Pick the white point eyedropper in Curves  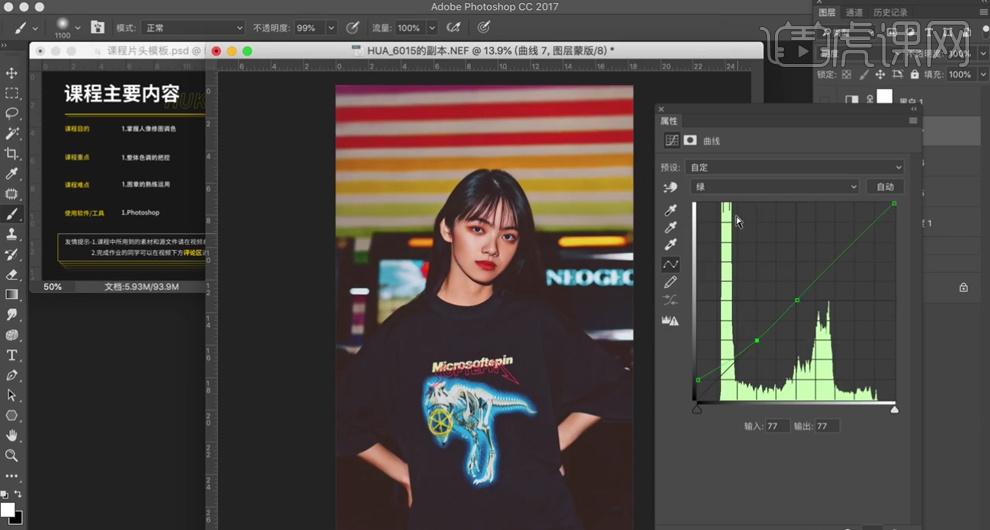point(671,244)
